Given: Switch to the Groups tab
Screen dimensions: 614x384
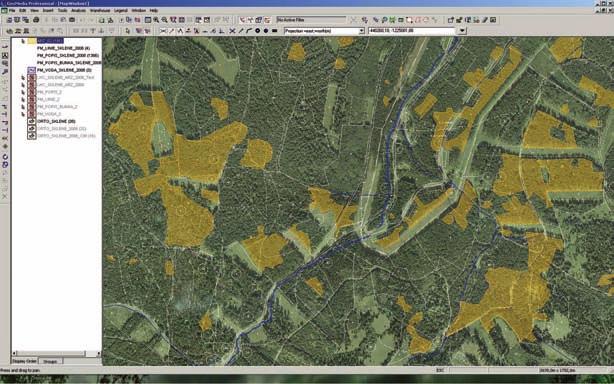Looking at the screenshot, I should click(50, 361).
